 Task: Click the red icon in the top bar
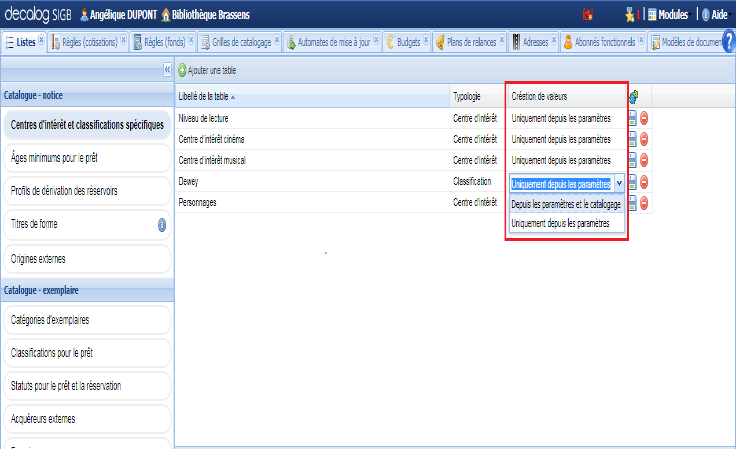click(x=589, y=15)
